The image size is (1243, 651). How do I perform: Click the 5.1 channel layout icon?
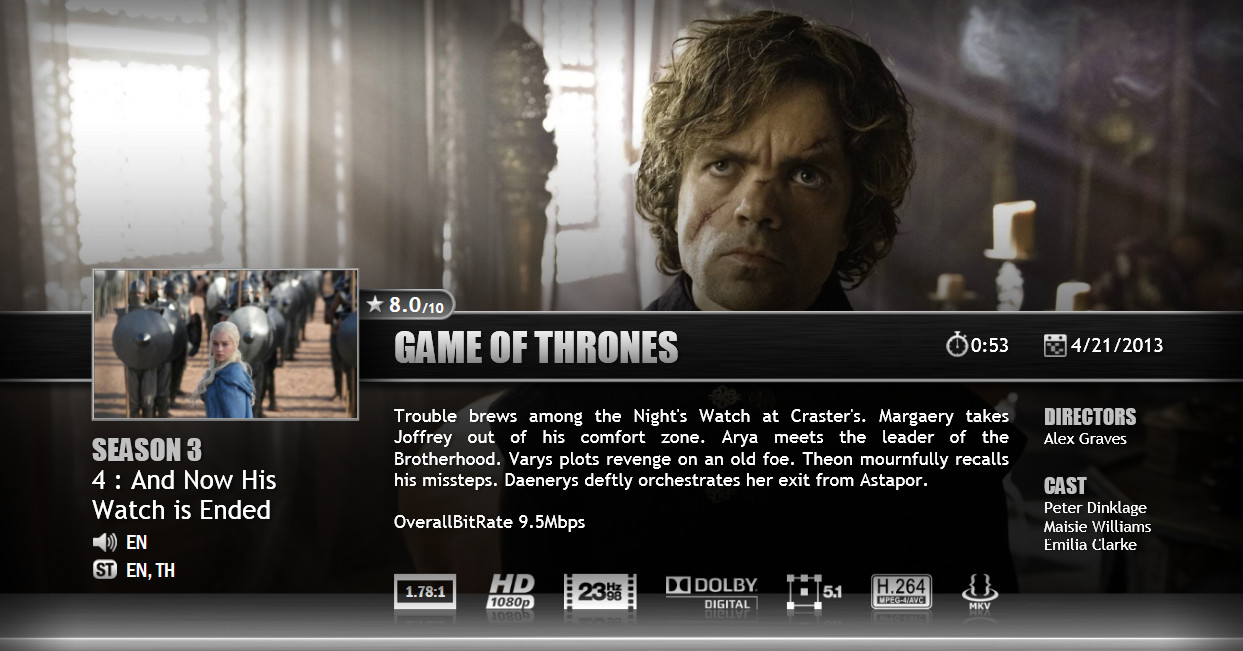(x=814, y=591)
